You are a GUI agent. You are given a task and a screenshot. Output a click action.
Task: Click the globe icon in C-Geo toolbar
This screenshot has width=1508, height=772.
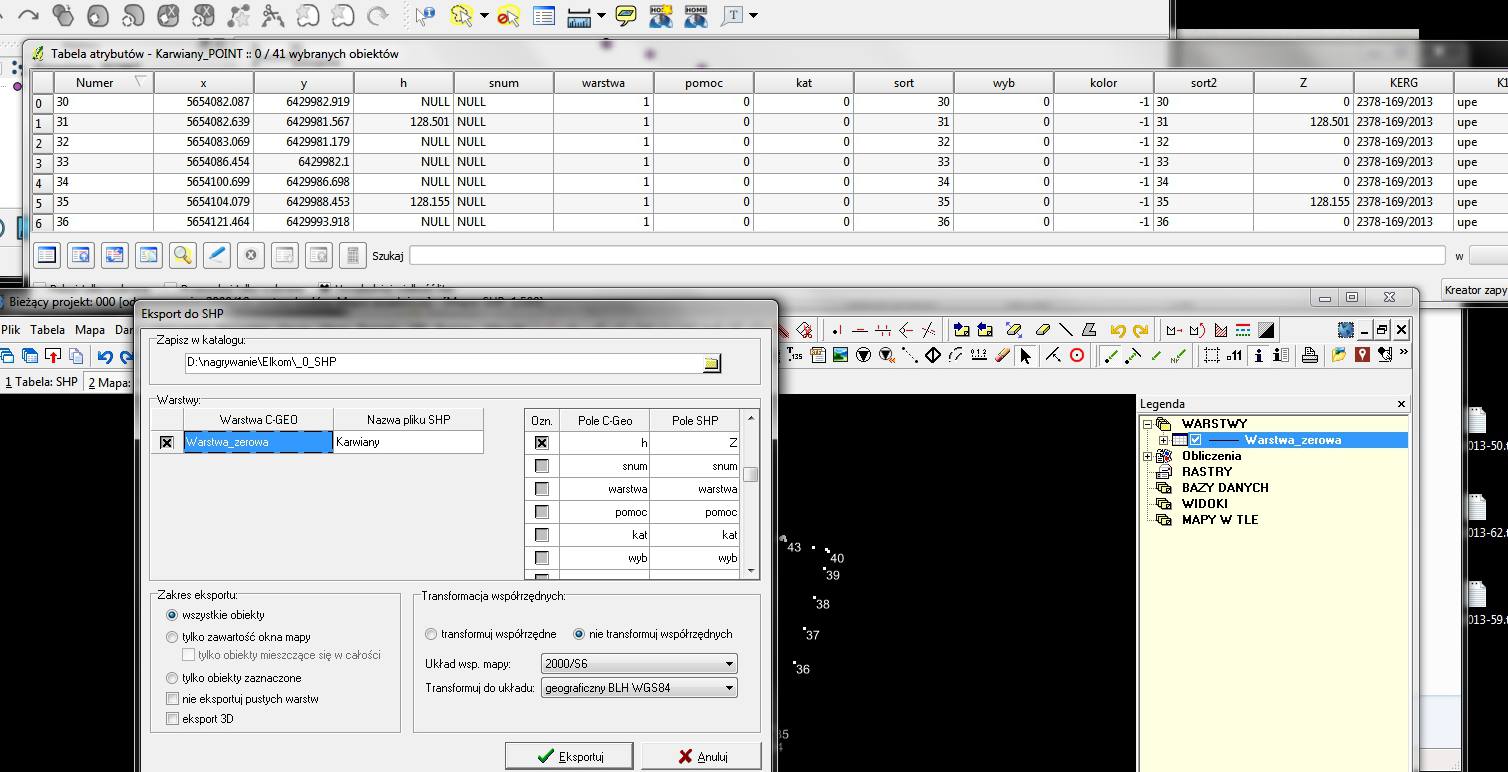click(1346, 329)
